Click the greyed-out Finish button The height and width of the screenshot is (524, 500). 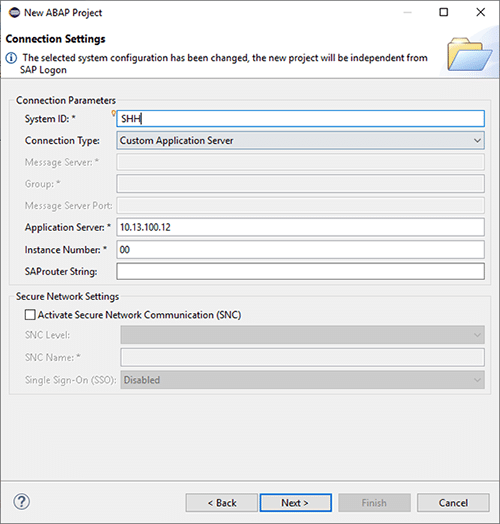coord(374,503)
